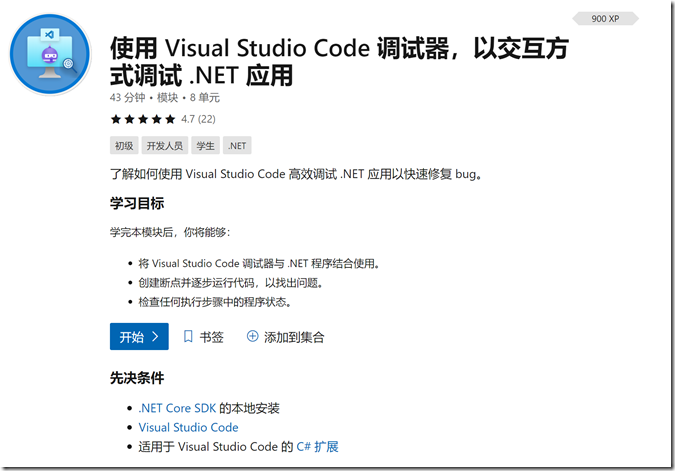The height and width of the screenshot is (471, 675).
Task: Click the 检查任何执行步骤中的程序状态 bullet
Action: (215, 302)
